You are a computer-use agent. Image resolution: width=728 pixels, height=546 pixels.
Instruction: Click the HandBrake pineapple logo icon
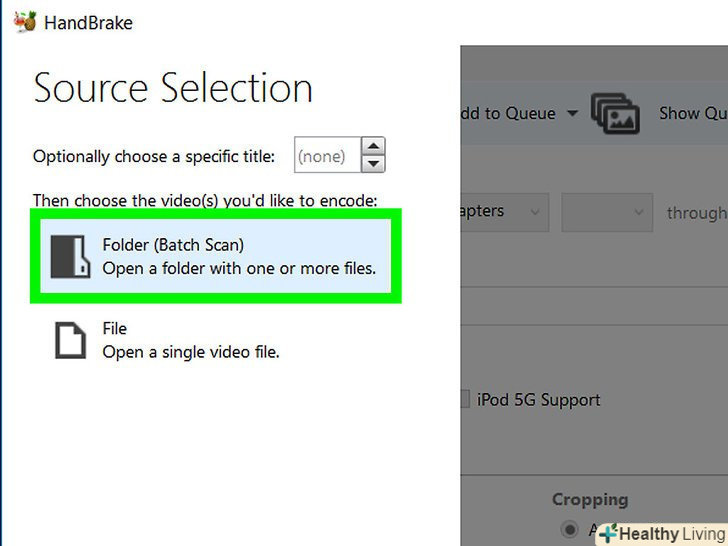[26, 22]
